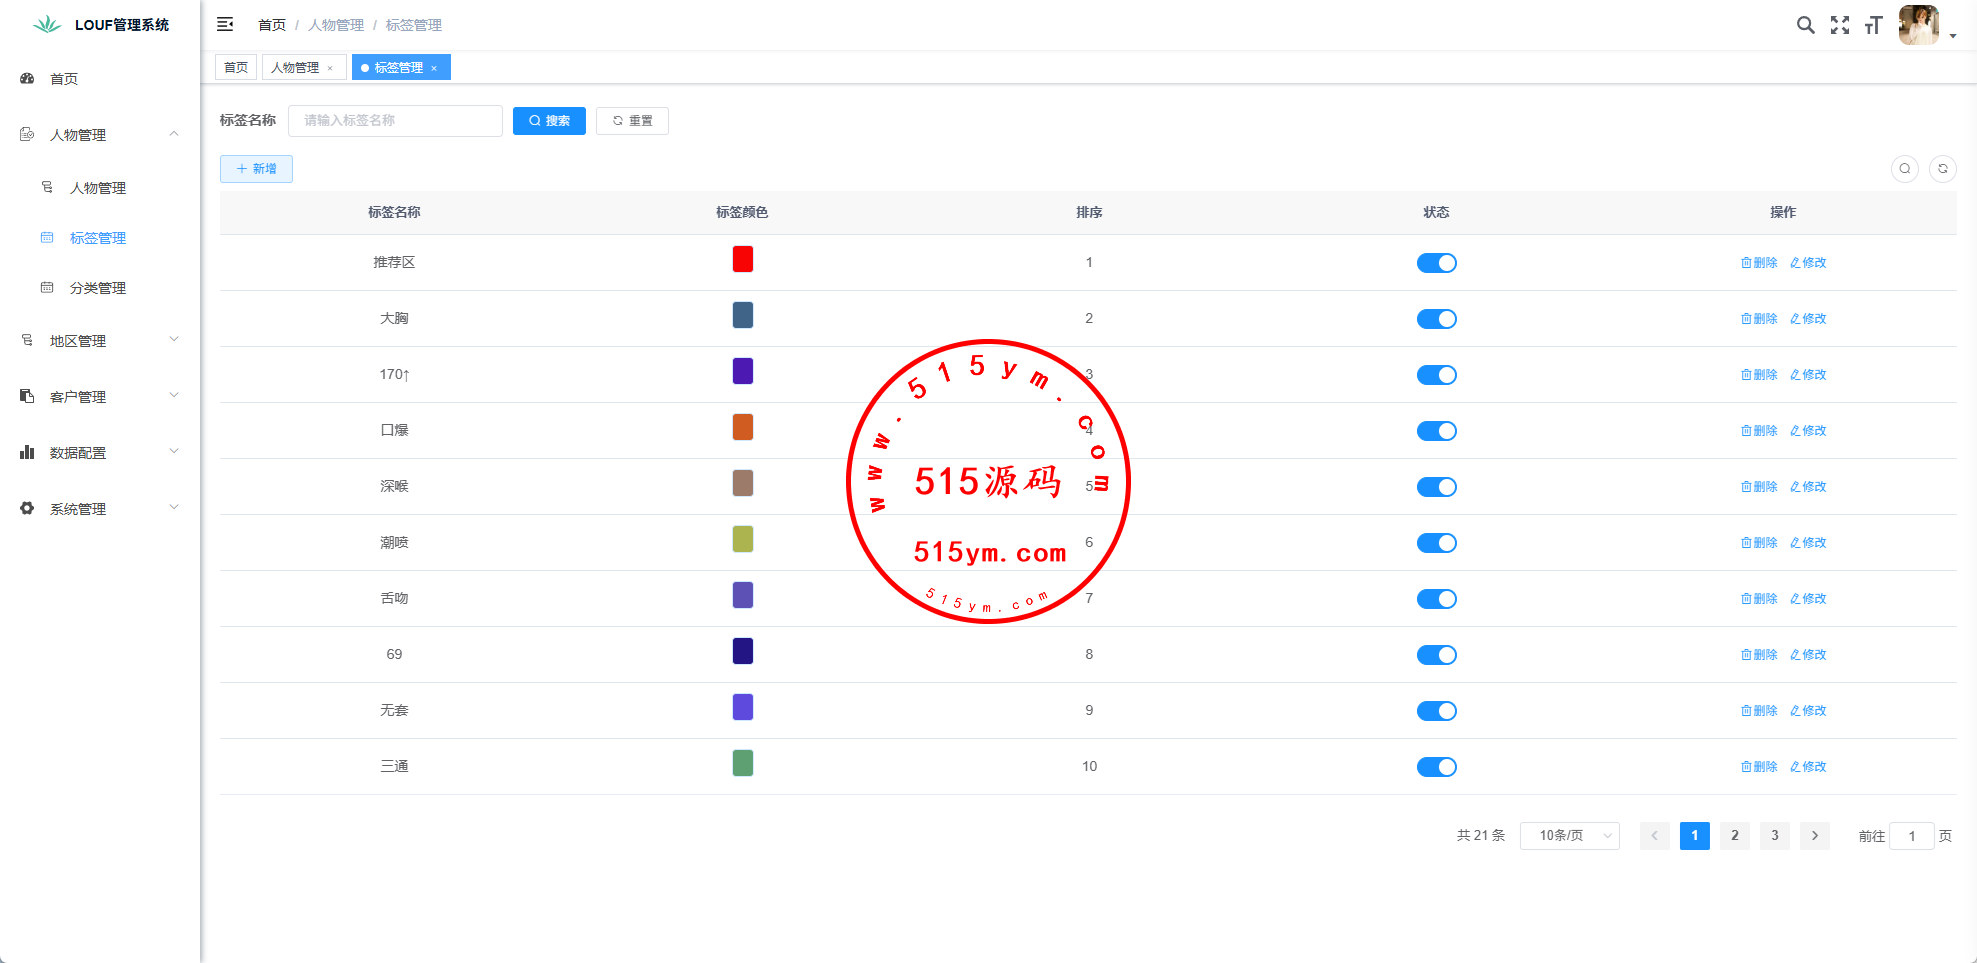The height and width of the screenshot is (963, 1977).
Task: Switch to the 人物管理 page tab
Action: pyautogui.click(x=295, y=68)
